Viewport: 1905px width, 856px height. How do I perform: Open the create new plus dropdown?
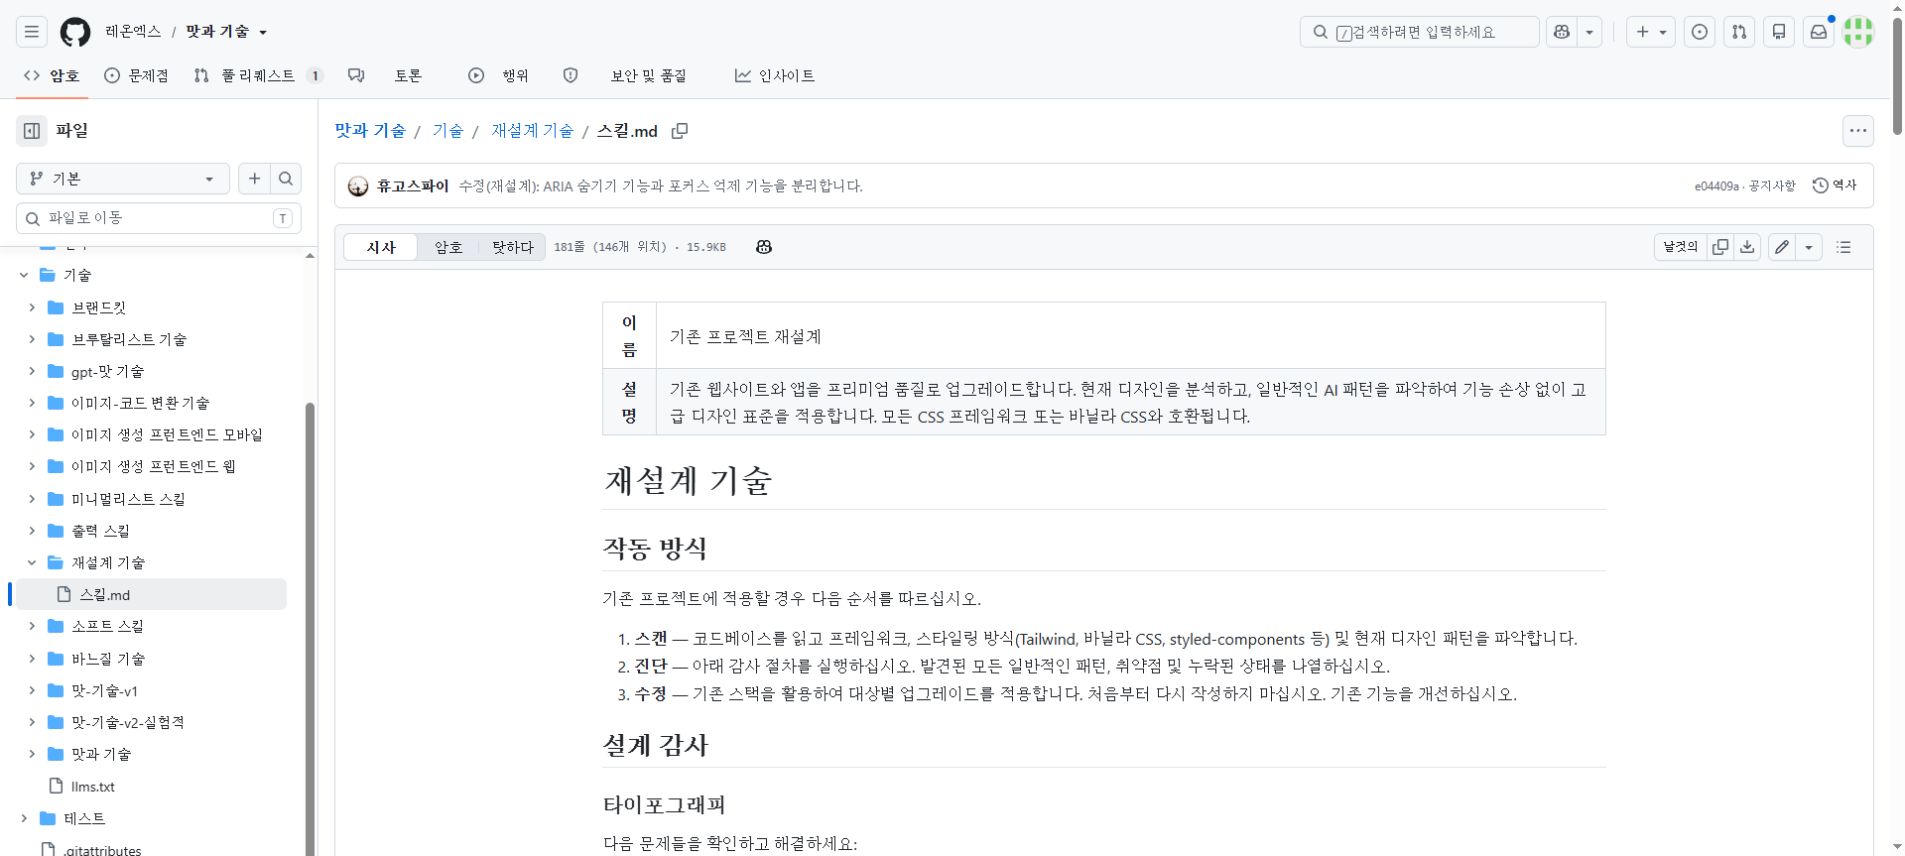click(x=1651, y=32)
